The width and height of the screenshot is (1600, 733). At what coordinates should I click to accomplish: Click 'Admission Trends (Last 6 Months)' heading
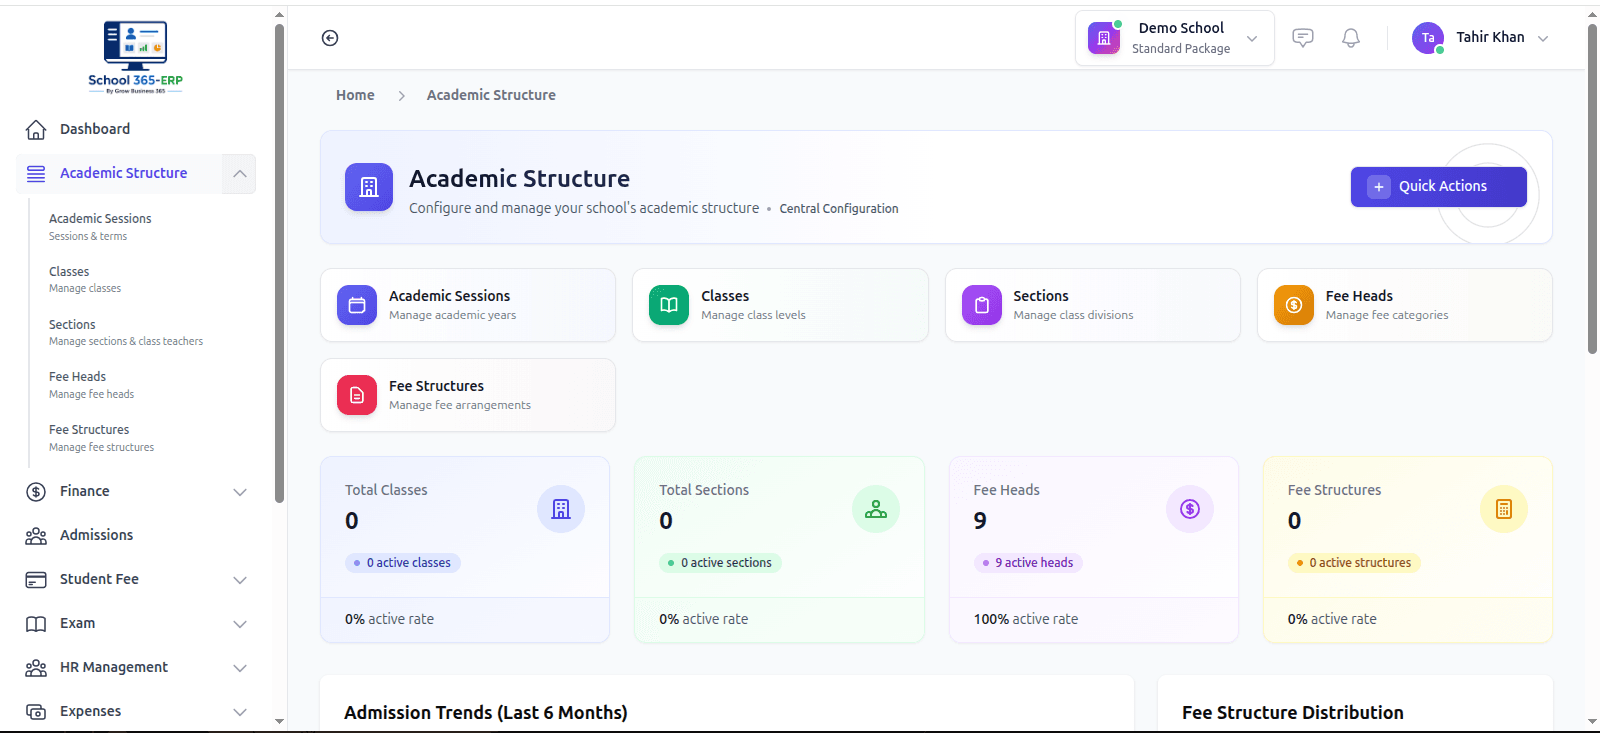[486, 713]
